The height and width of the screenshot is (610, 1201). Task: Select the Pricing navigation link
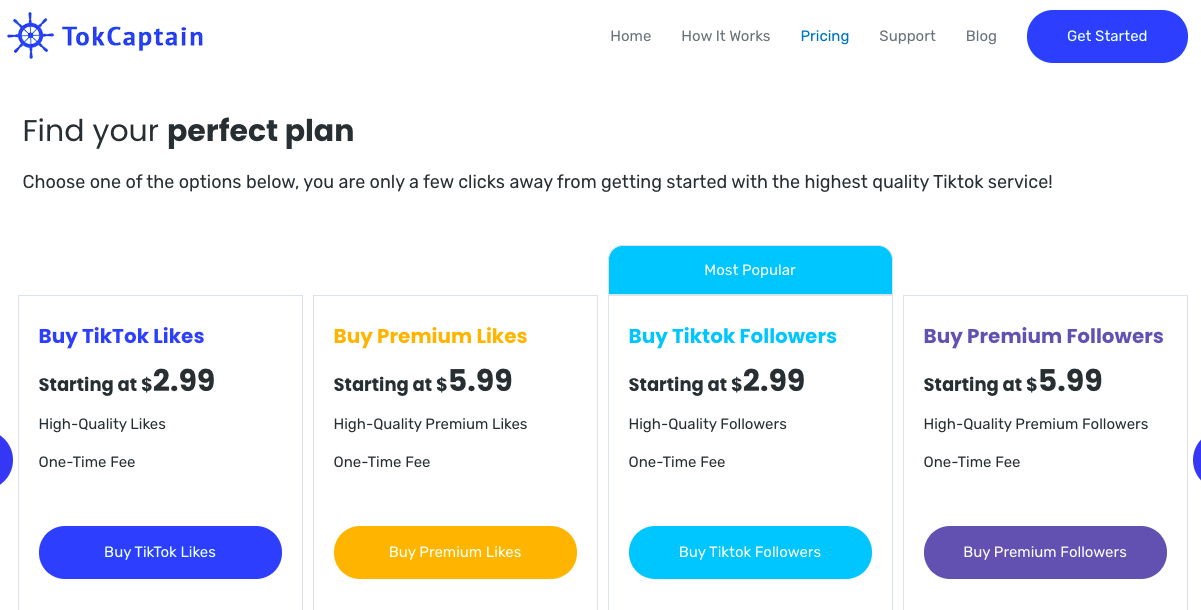824,36
